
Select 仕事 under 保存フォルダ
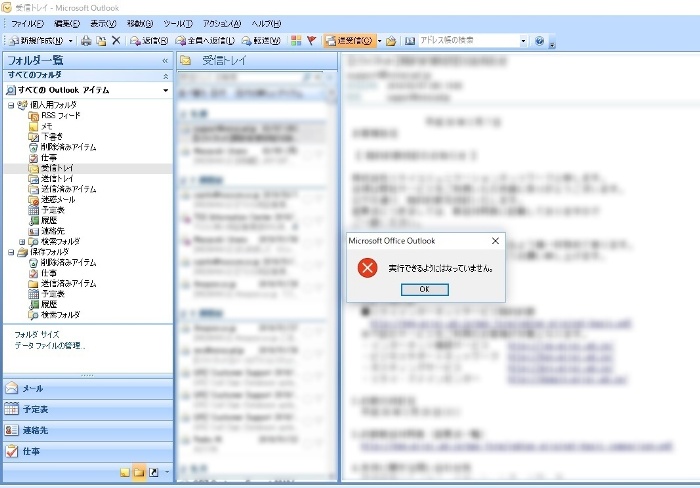pos(49,273)
